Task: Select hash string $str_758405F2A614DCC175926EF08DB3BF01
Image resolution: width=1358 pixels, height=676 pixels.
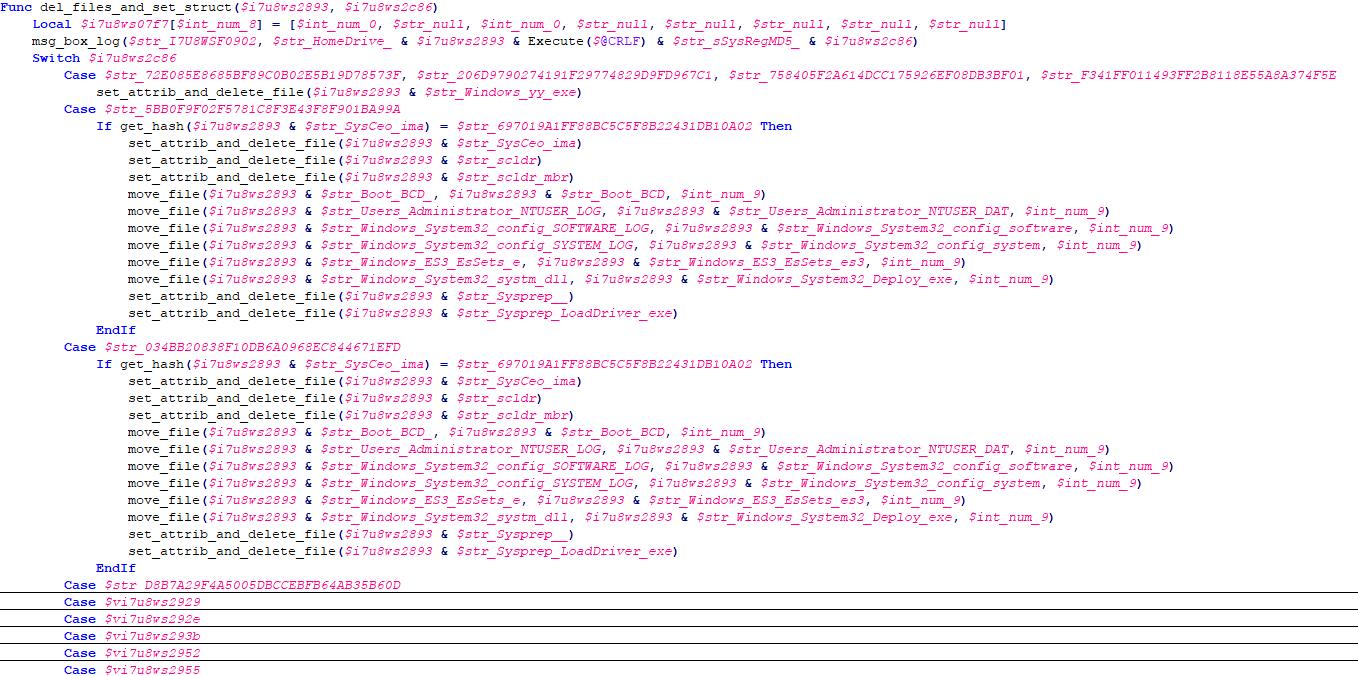Action: (x=876, y=75)
